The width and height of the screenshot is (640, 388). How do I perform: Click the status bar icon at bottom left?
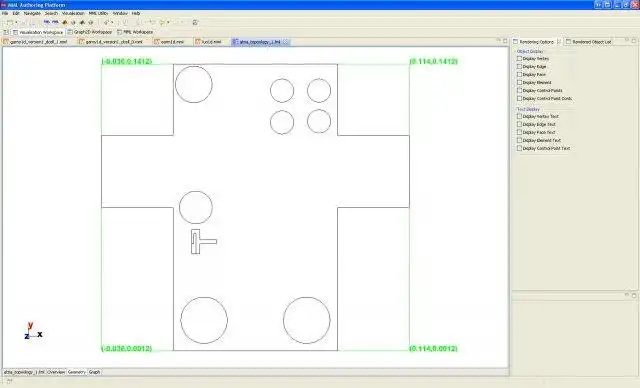(x=9, y=382)
